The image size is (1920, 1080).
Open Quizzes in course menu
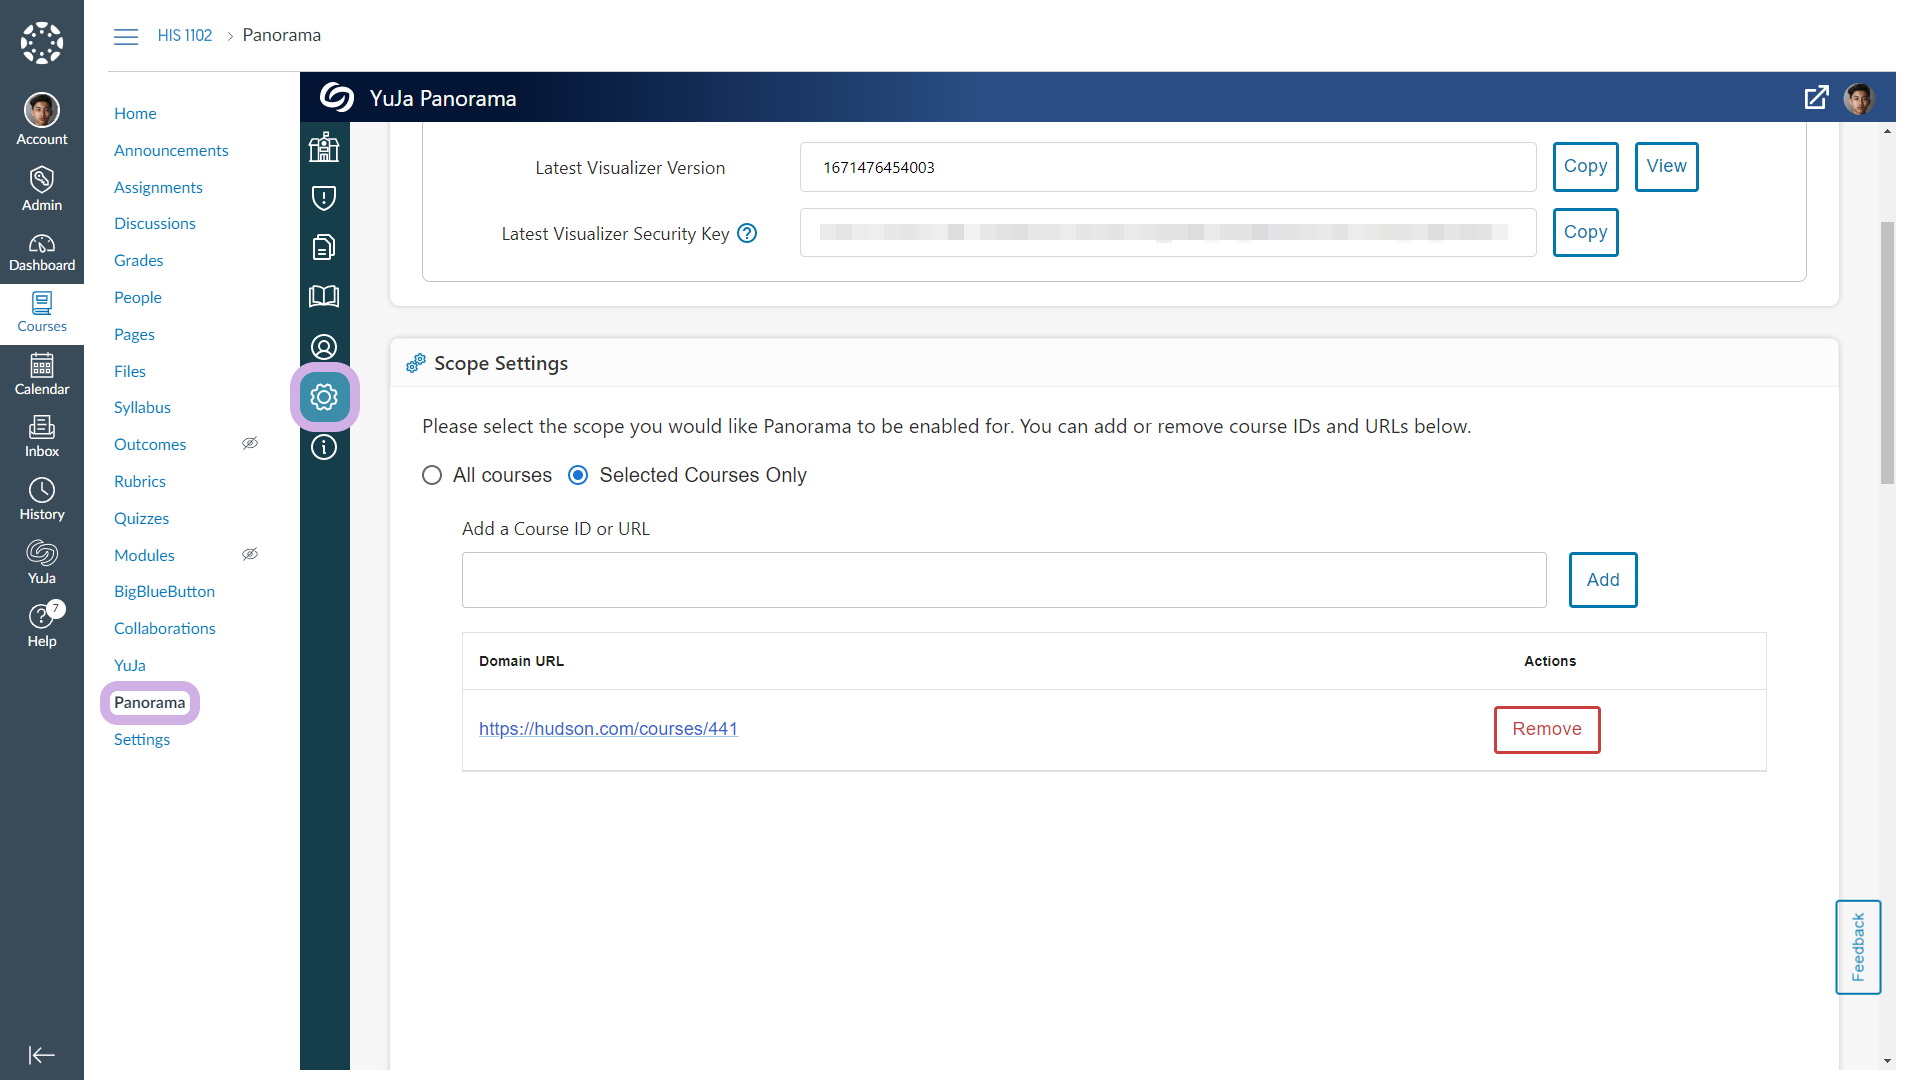141,518
